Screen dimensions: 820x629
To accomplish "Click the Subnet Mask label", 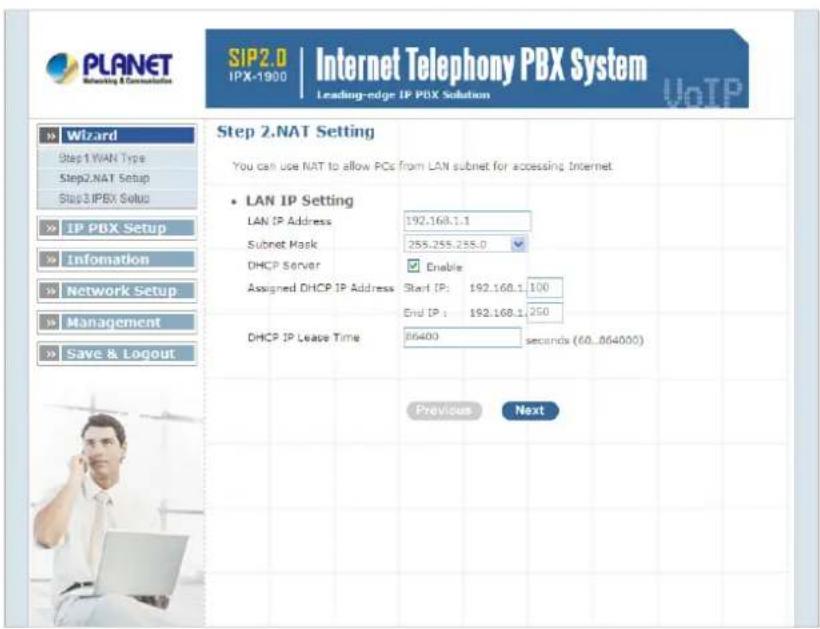I will pyautogui.click(x=282, y=244).
